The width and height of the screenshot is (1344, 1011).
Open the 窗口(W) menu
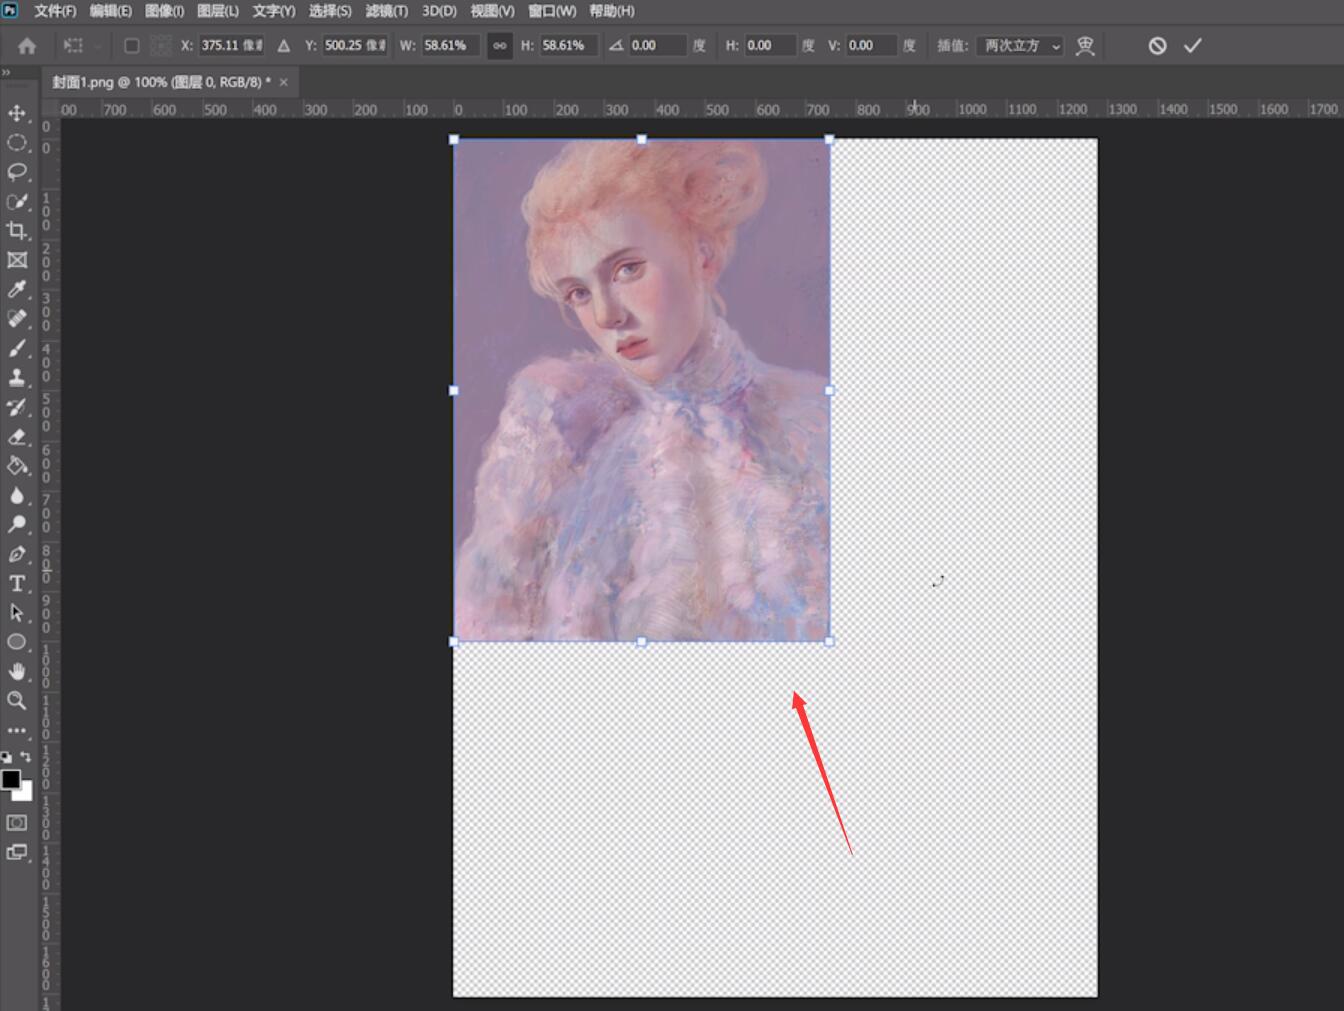tap(552, 11)
